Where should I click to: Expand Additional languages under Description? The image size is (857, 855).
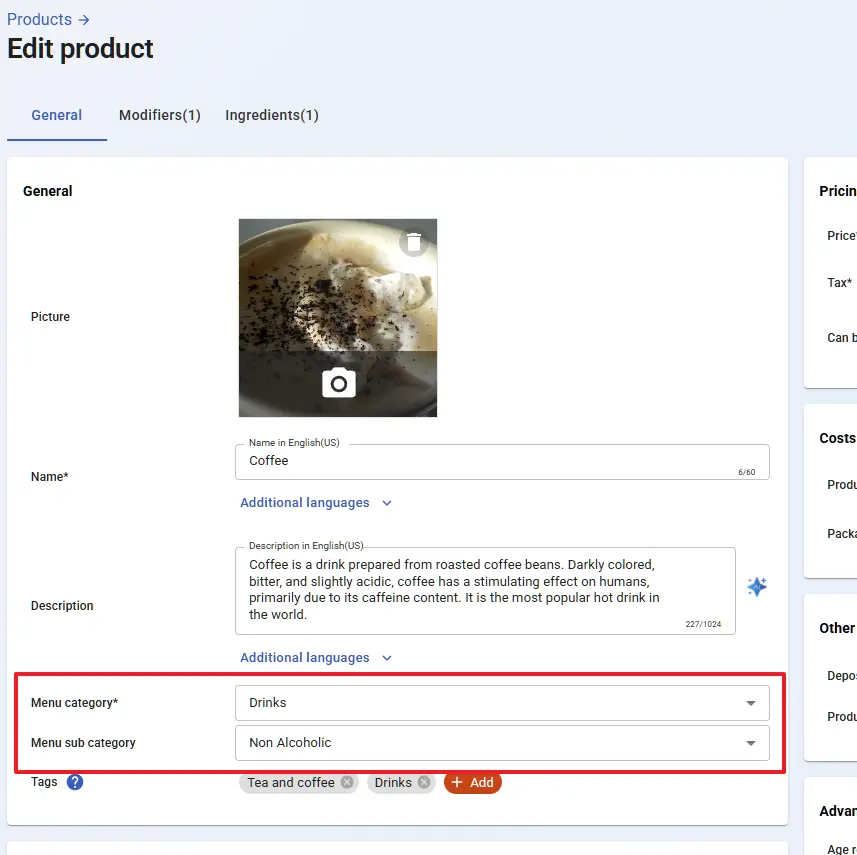[316, 658]
